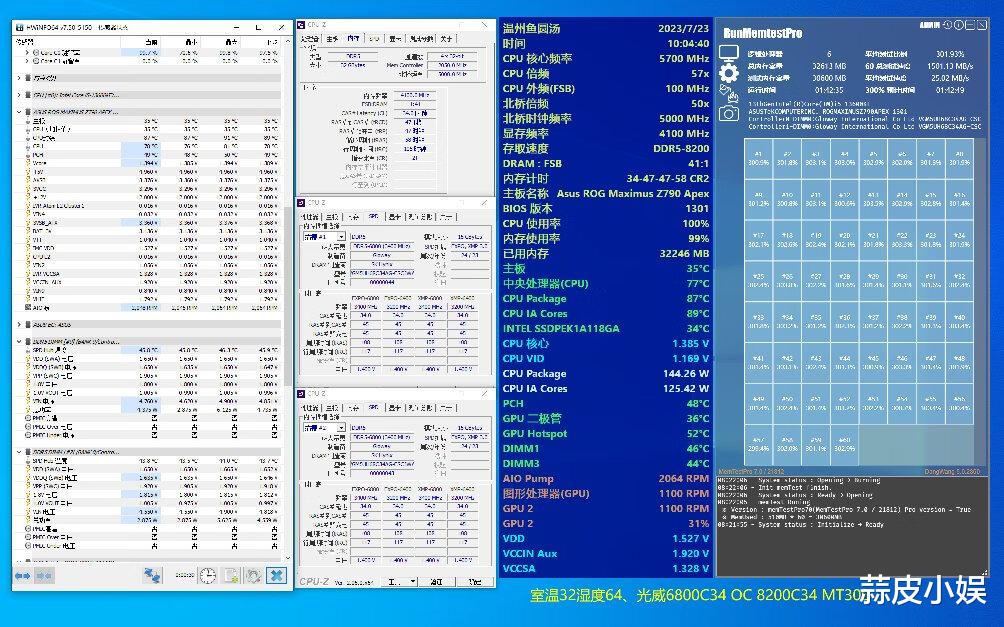Click the serial number field in middle CPU-Z
Viewport: 1004px width, 627px height.
pos(382,281)
